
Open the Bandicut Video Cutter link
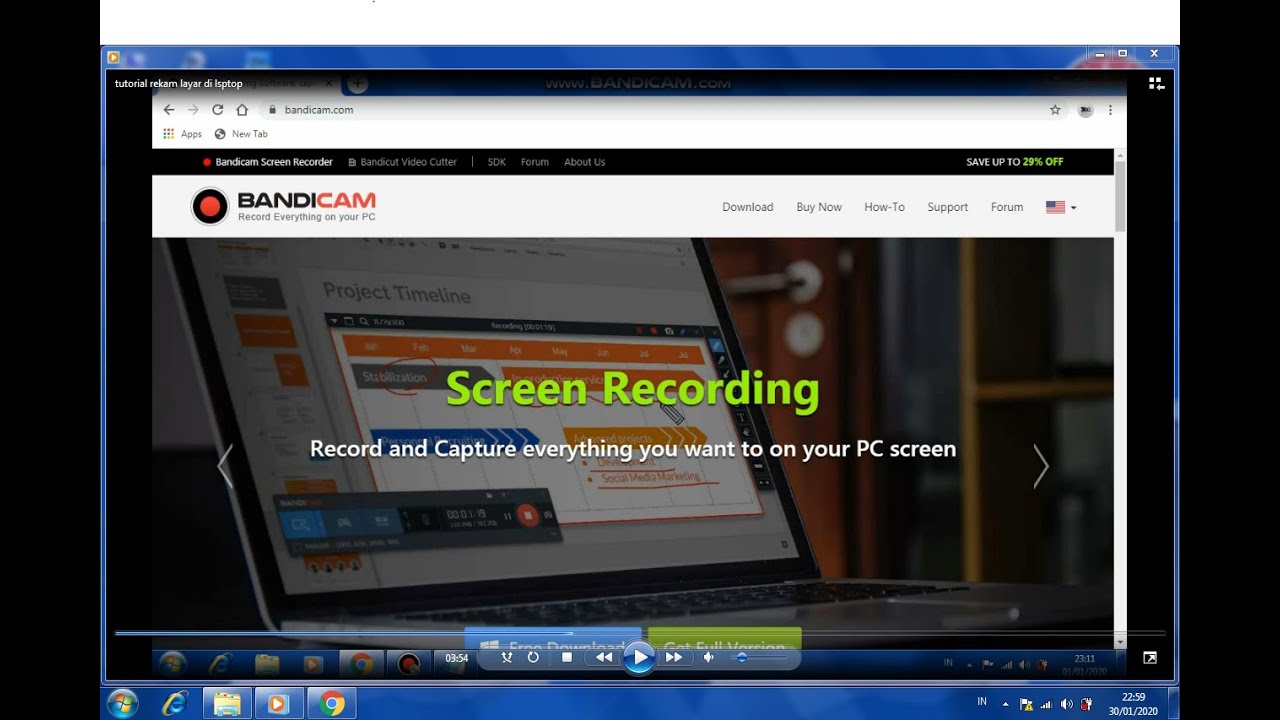tap(402, 162)
